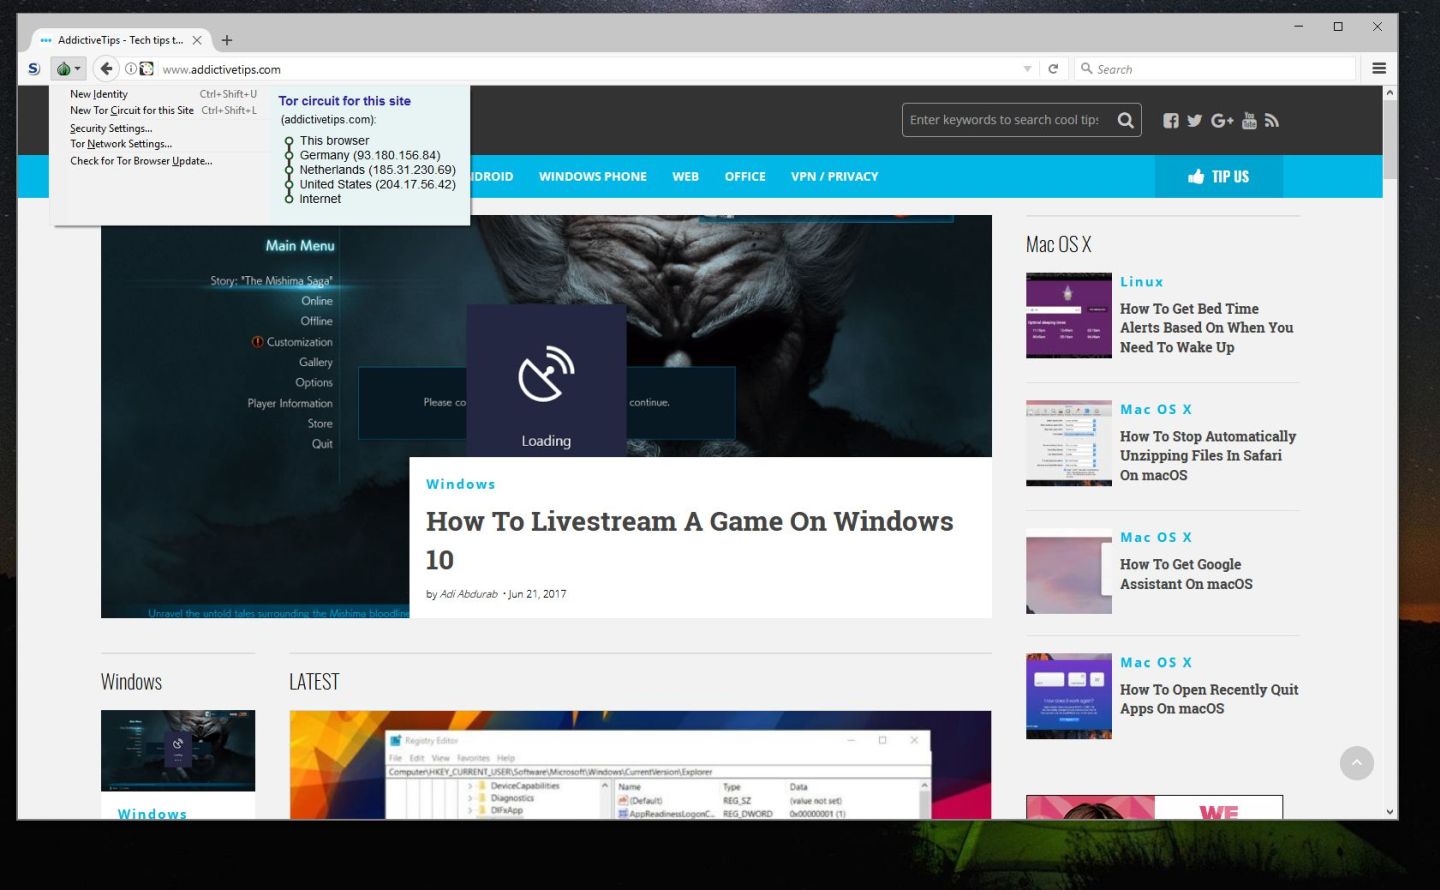Click the 'Mac OS X' sidebar heading
Screen dimensions: 1440x890
coord(1059,245)
